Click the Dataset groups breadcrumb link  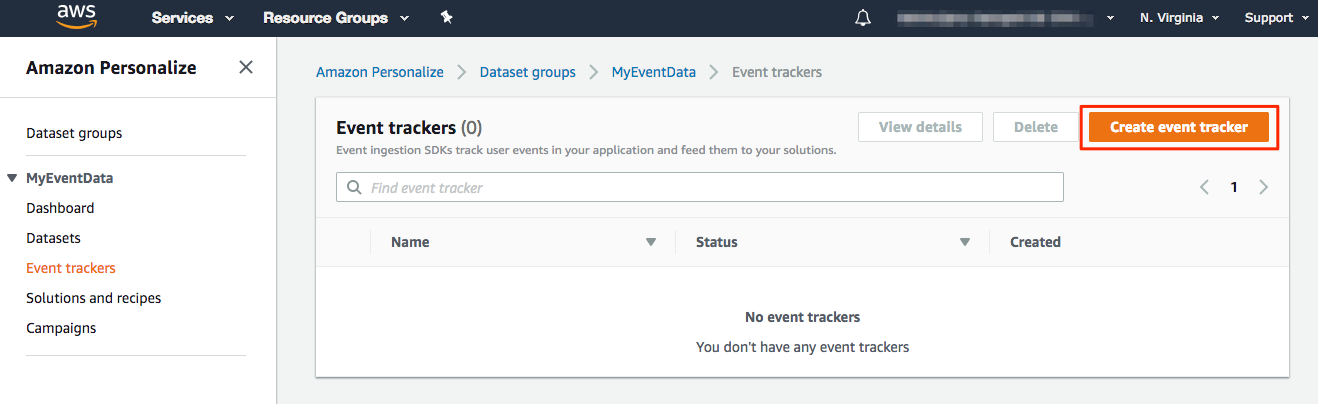click(527, 72)
